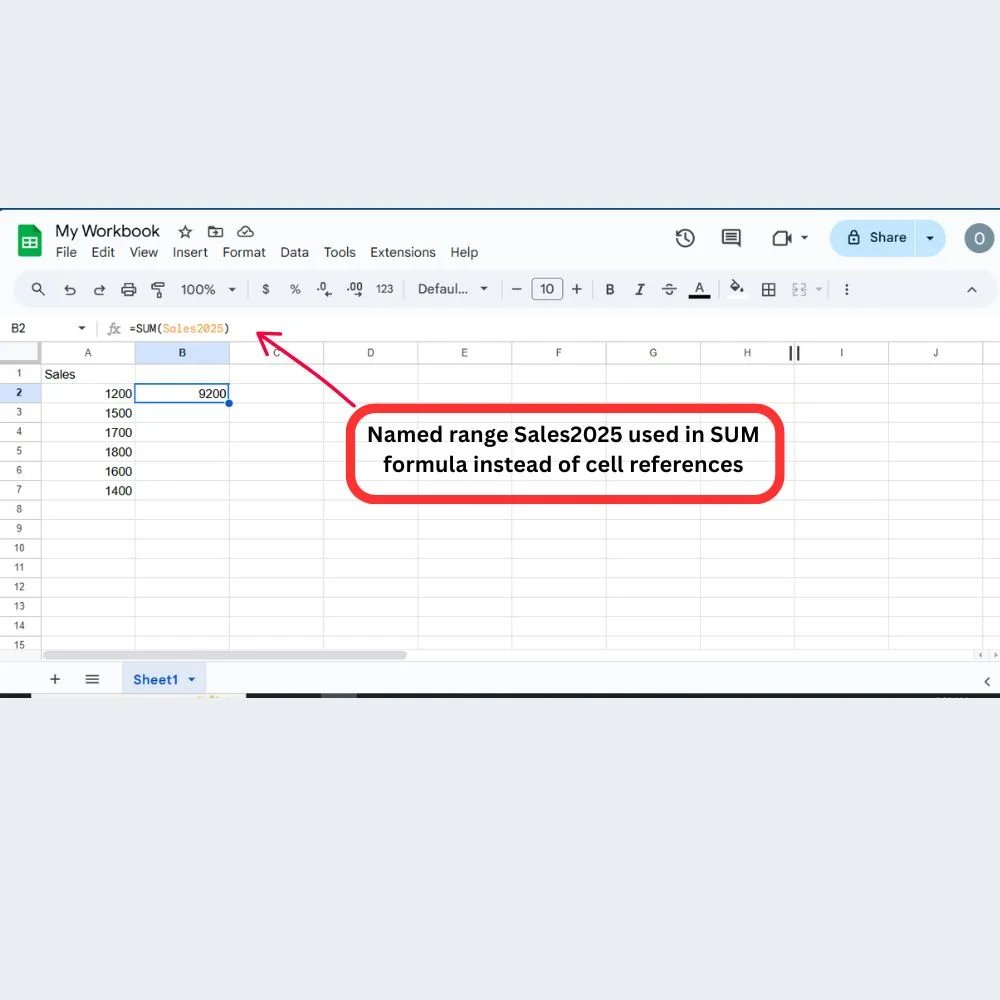The width and height of the screenshot is (1000, 1000).
Task: Select the cell with value 1800
Action: pyautogui.click(x=88, y=452)
